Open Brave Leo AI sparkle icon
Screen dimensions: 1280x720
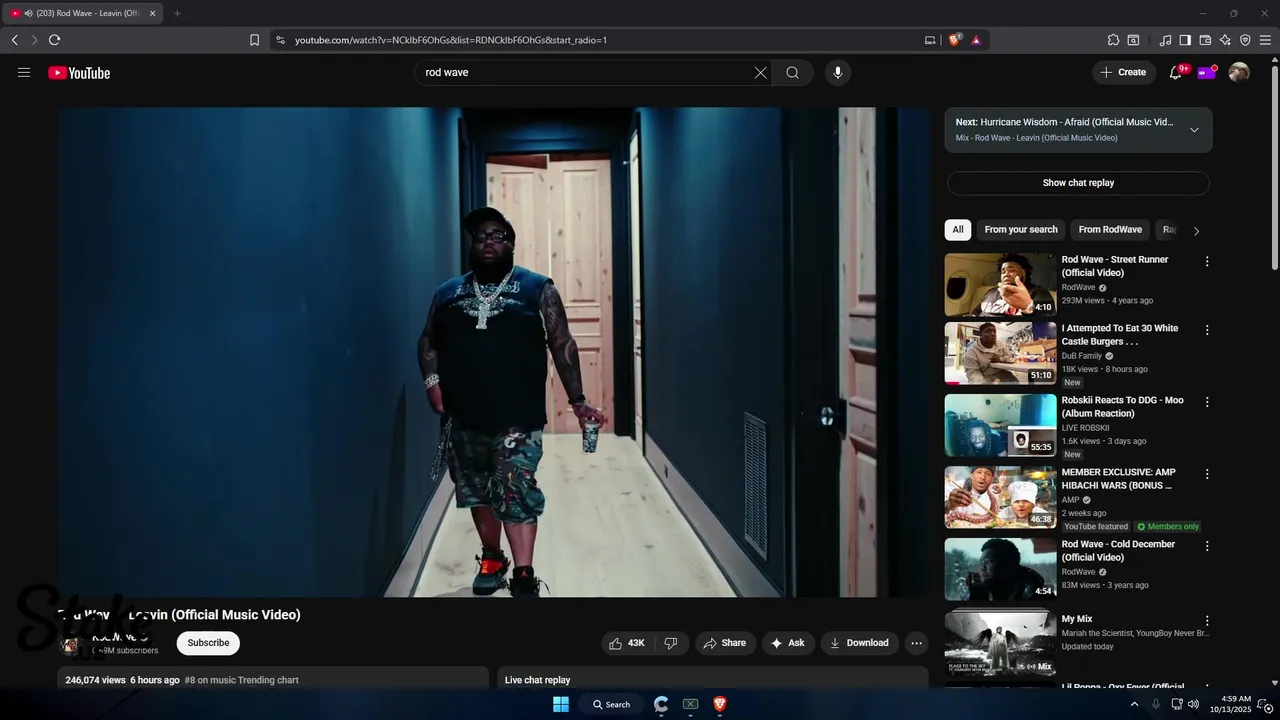[1225, 40]
